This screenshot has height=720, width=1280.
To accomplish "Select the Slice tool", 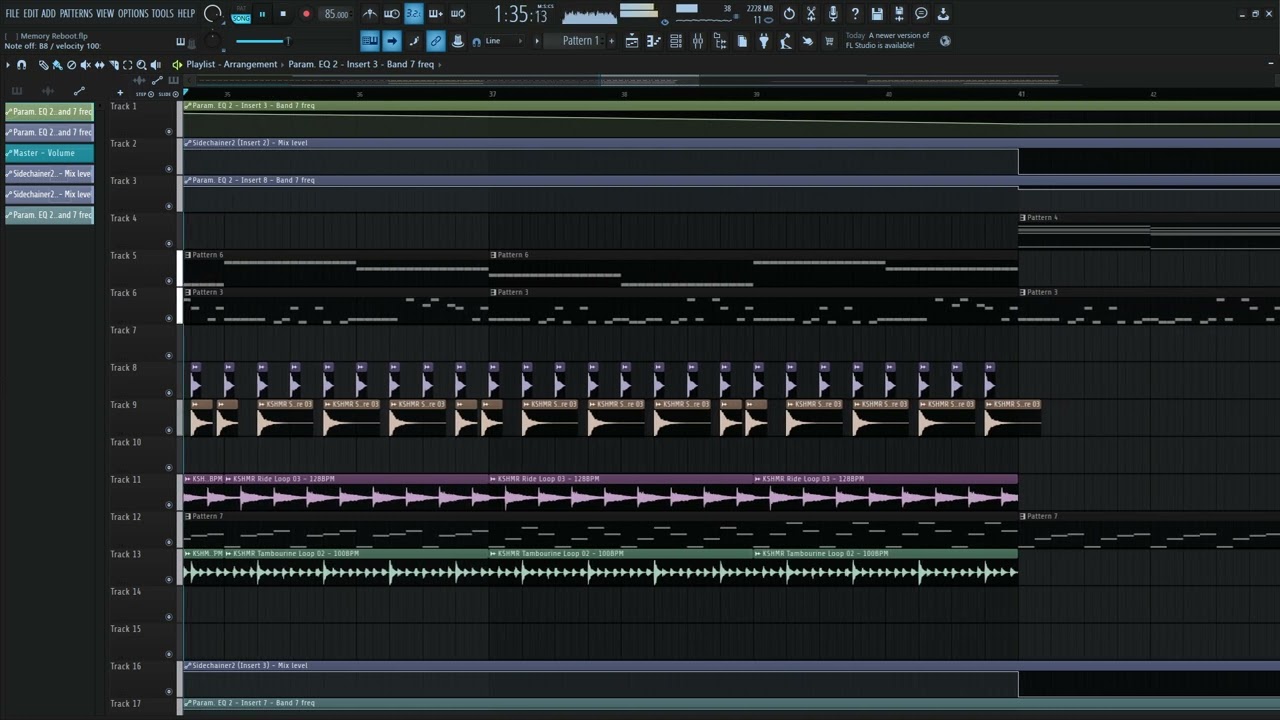I will tap(113, 65).
